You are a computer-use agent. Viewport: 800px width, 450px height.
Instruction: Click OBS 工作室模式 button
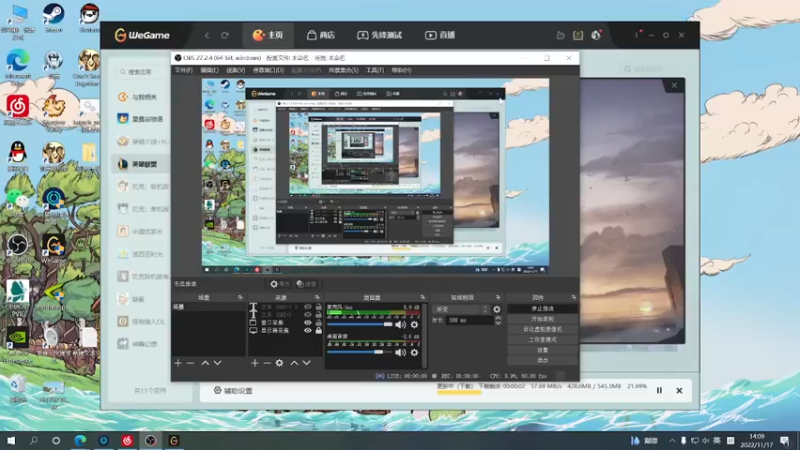coord(542,340)
